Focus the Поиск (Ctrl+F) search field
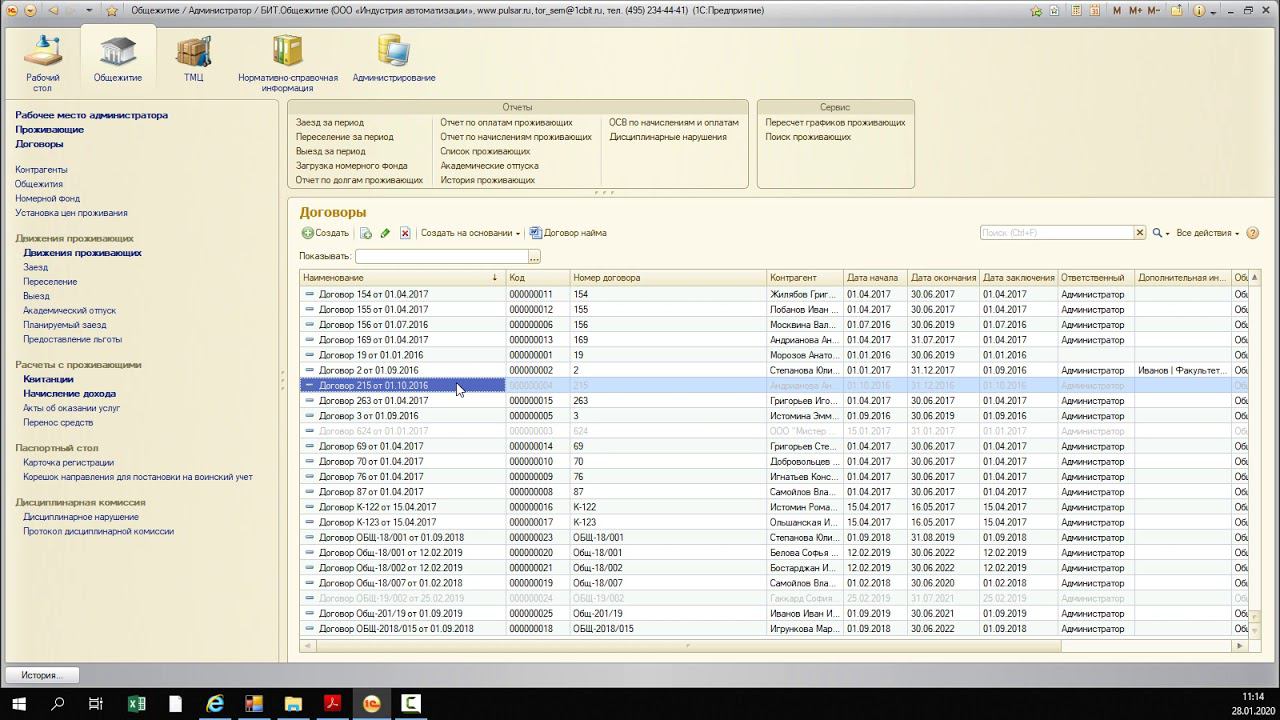Screen dimensions: 1280x720 [1056, 233]
